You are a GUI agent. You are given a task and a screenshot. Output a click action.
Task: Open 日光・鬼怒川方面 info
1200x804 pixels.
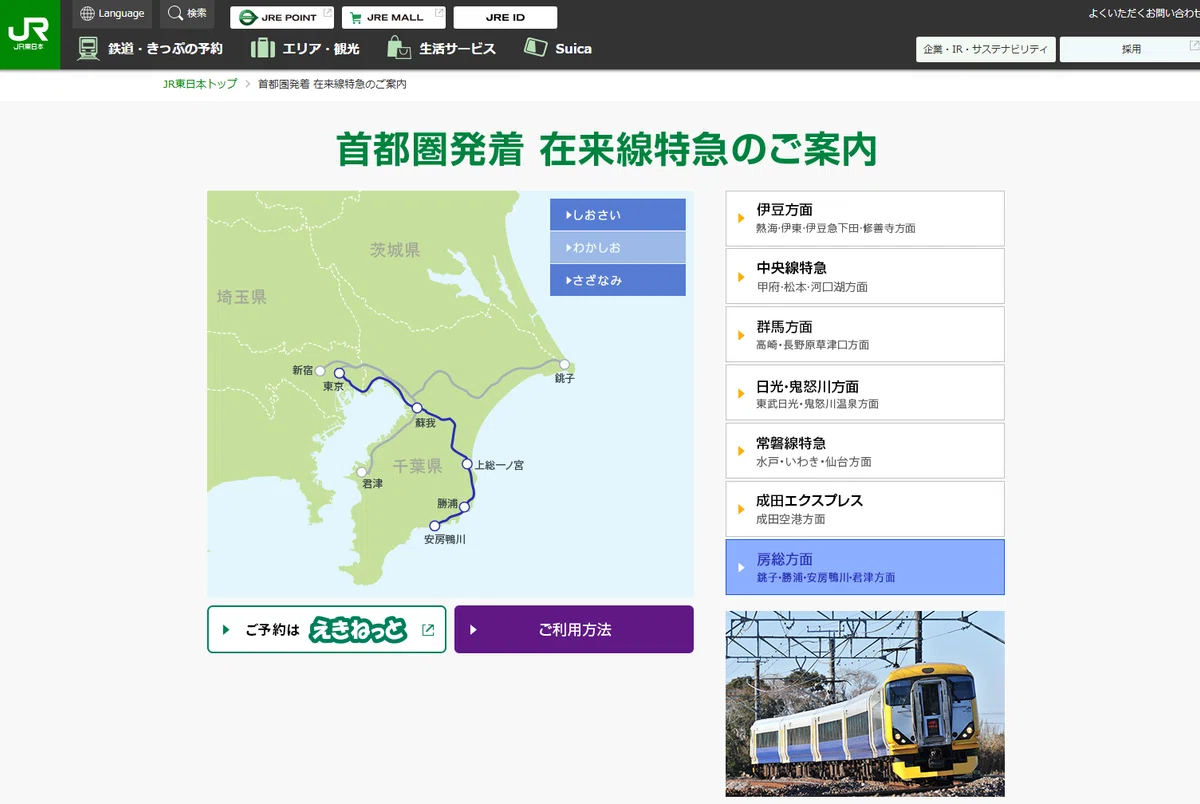[865, 393]
